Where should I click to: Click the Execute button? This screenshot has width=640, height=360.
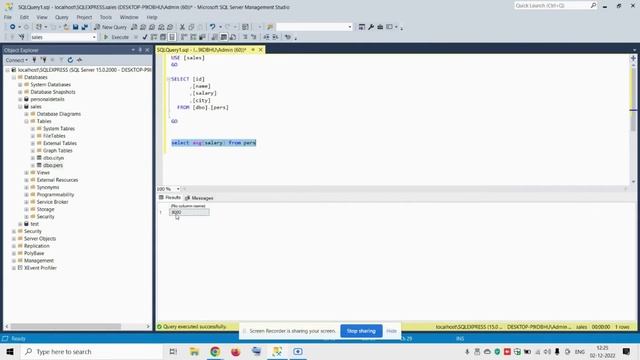tap(116, 37)
